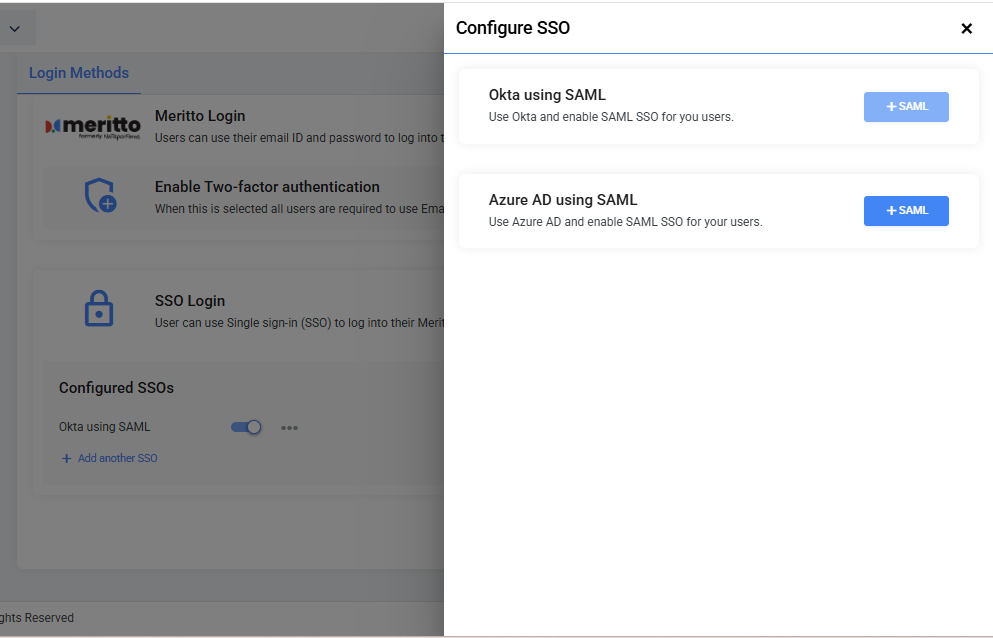Select Okta using SAML card title in panel
Image resolution: width=993 pixels, height=638 pixels.
[547, 96]
